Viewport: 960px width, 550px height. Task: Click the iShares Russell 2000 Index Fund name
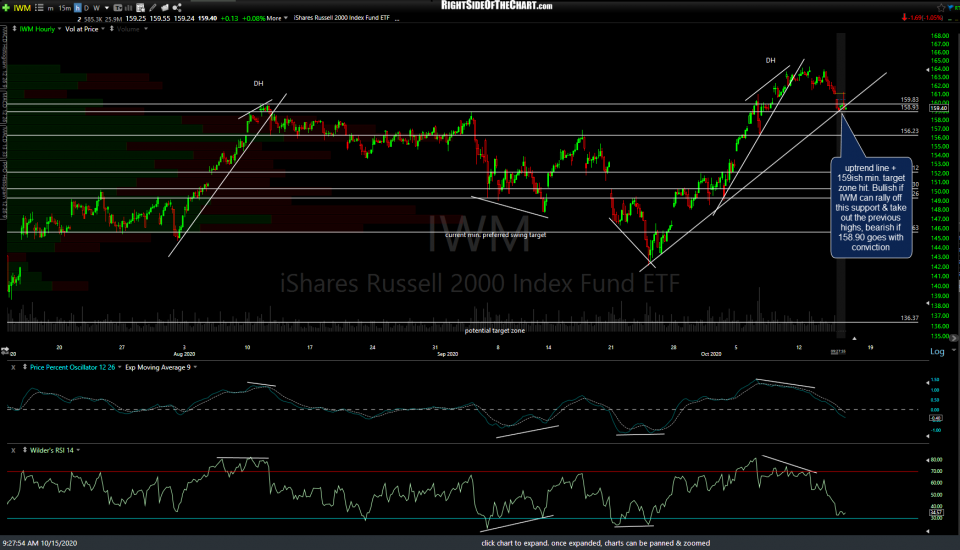pyautogui.click(x=341, y=18)
